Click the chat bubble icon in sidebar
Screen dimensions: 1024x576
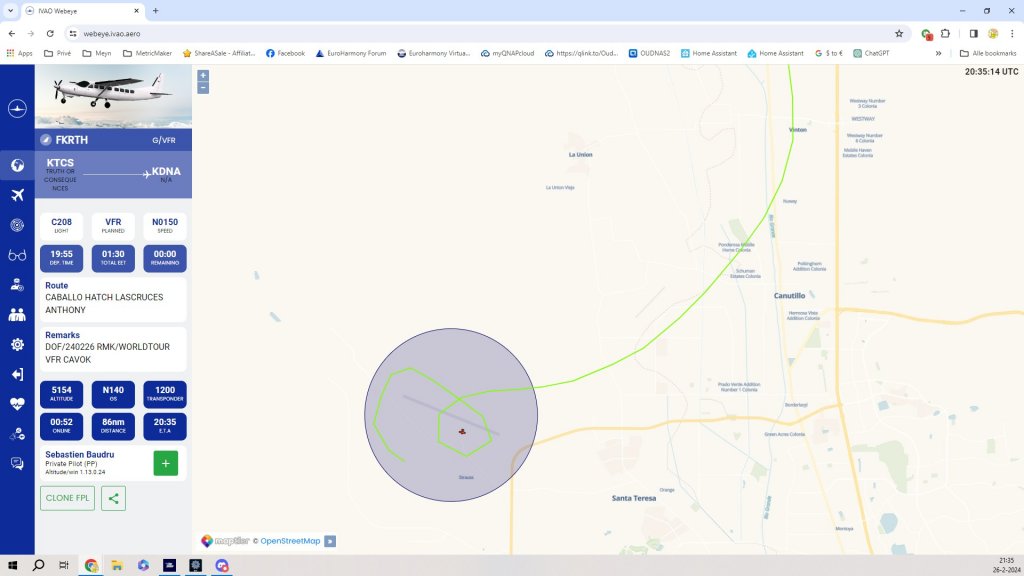click(x=17, y=463)
